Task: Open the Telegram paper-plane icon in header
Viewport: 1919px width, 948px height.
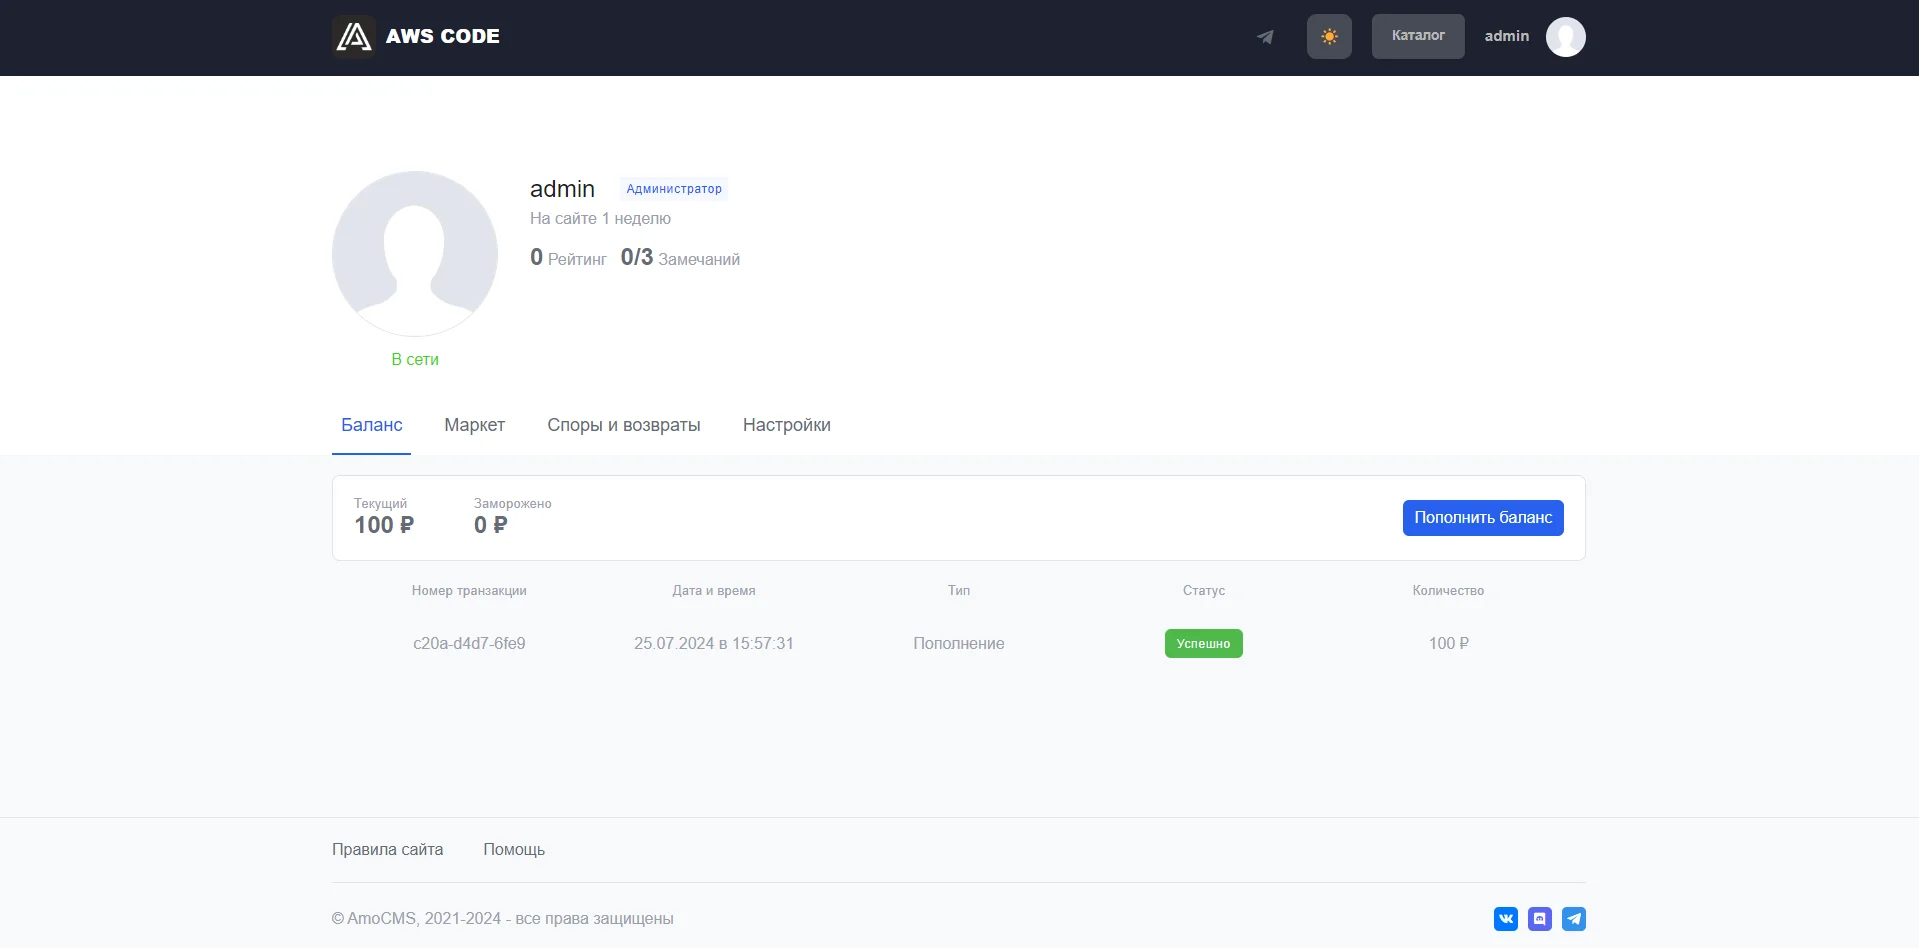Action: click(x=1265, y=37)
